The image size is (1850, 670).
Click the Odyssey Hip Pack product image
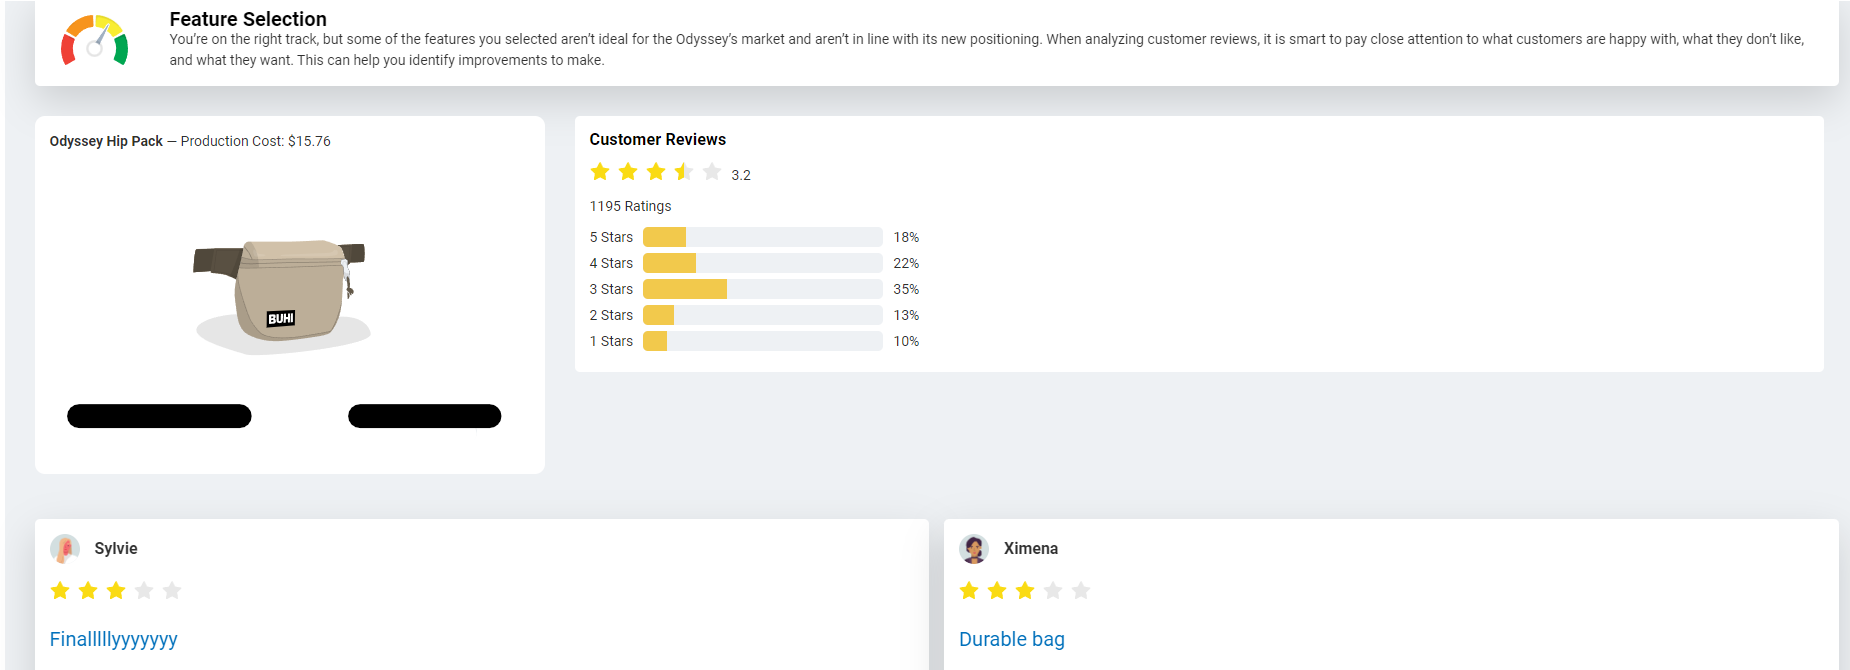[281, 295]
